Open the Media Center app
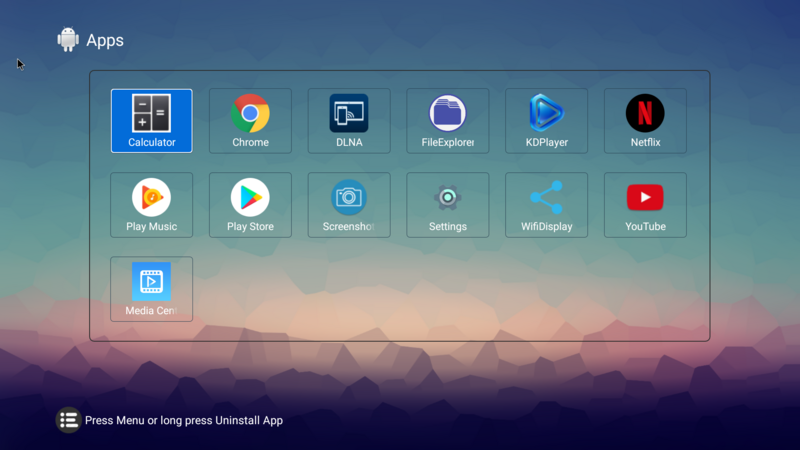 click(x=152, y=289)
